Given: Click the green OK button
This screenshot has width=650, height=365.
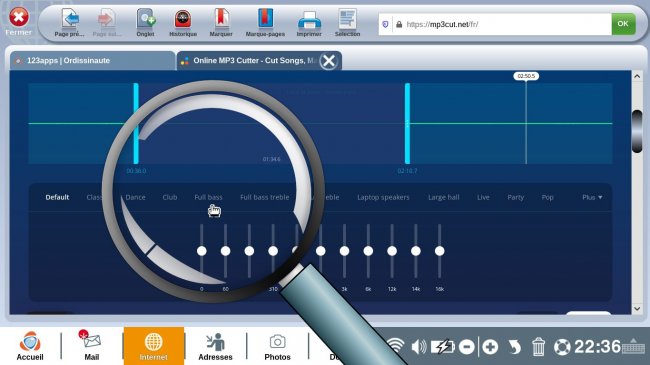Looking at the screenshot, I should tap(623, 24).
